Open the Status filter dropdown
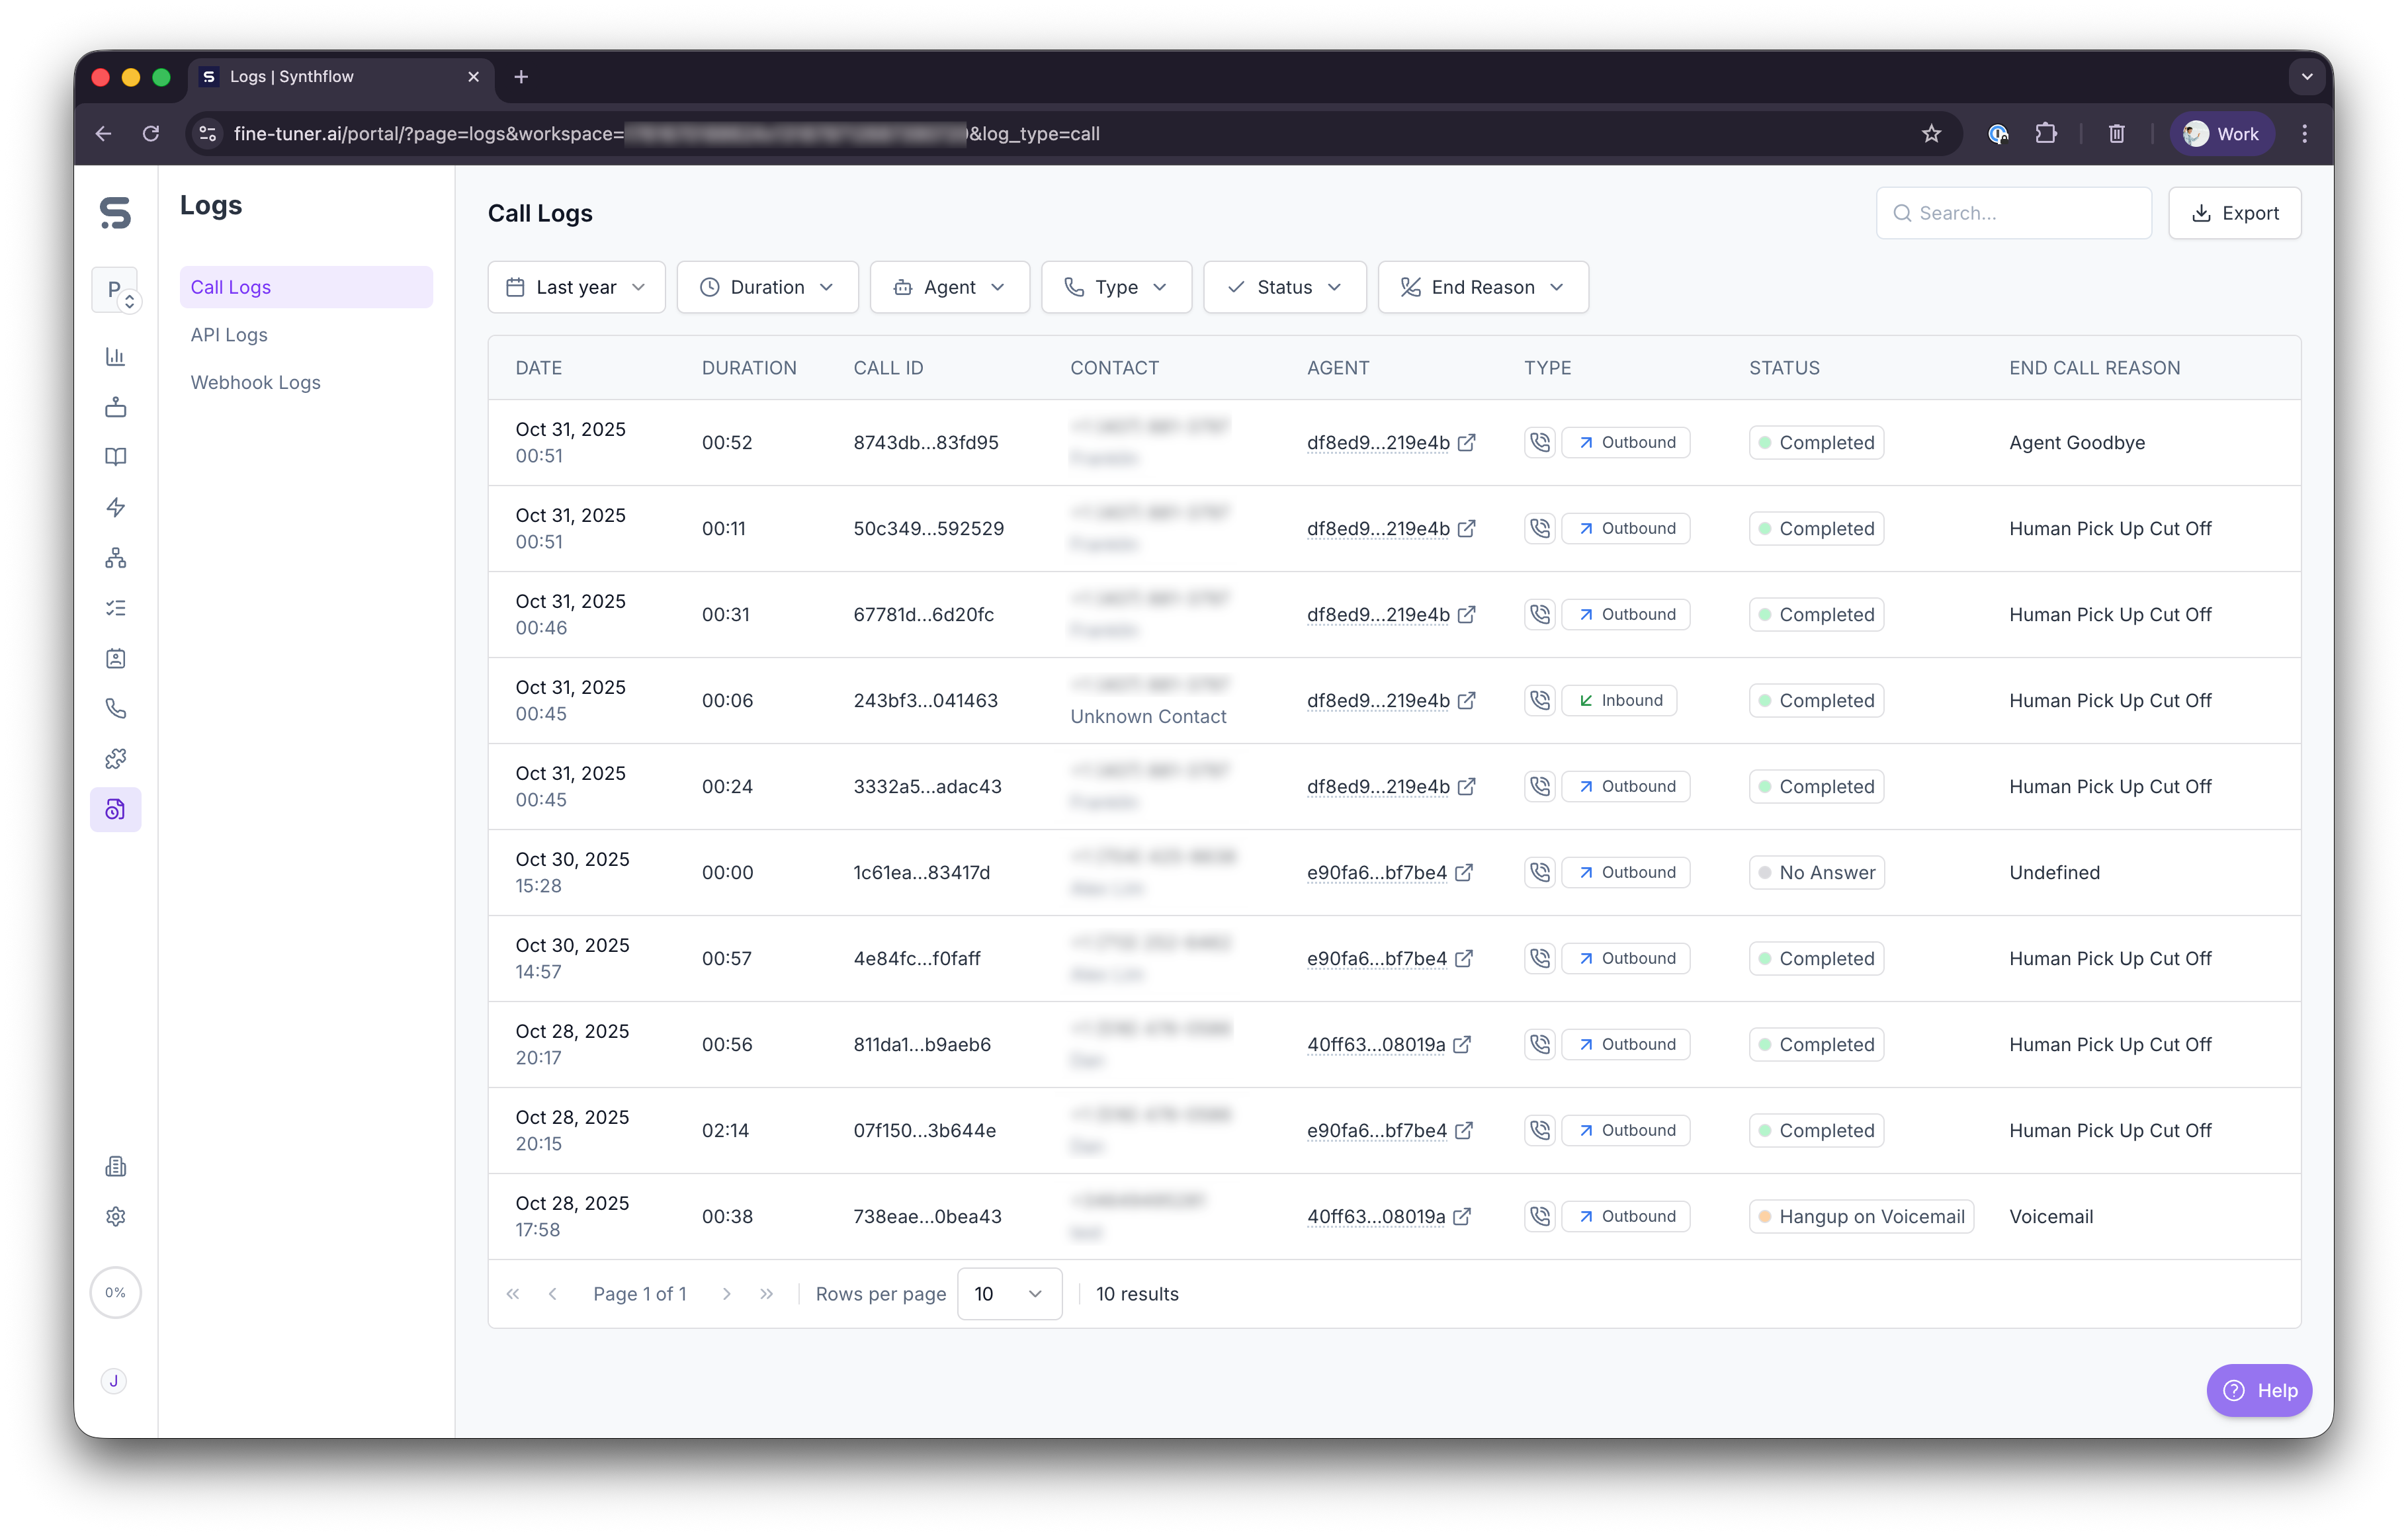This screenshot has height=1536, width=2408. click(x=1284, y=287)
